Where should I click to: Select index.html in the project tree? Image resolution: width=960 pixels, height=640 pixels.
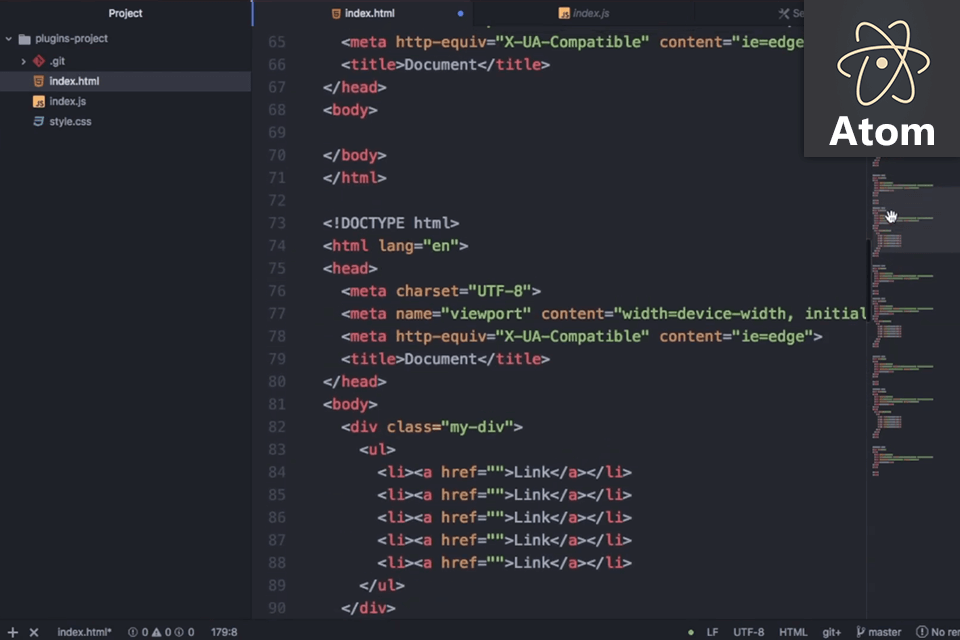(x=126, y=81)
